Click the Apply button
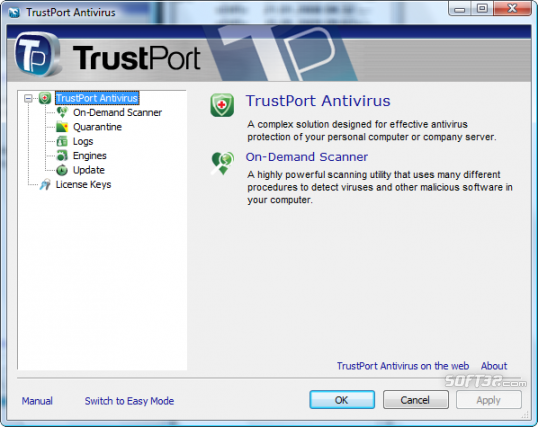The height and width of the screenshot is (427, 538). click(x=489, y=400)
